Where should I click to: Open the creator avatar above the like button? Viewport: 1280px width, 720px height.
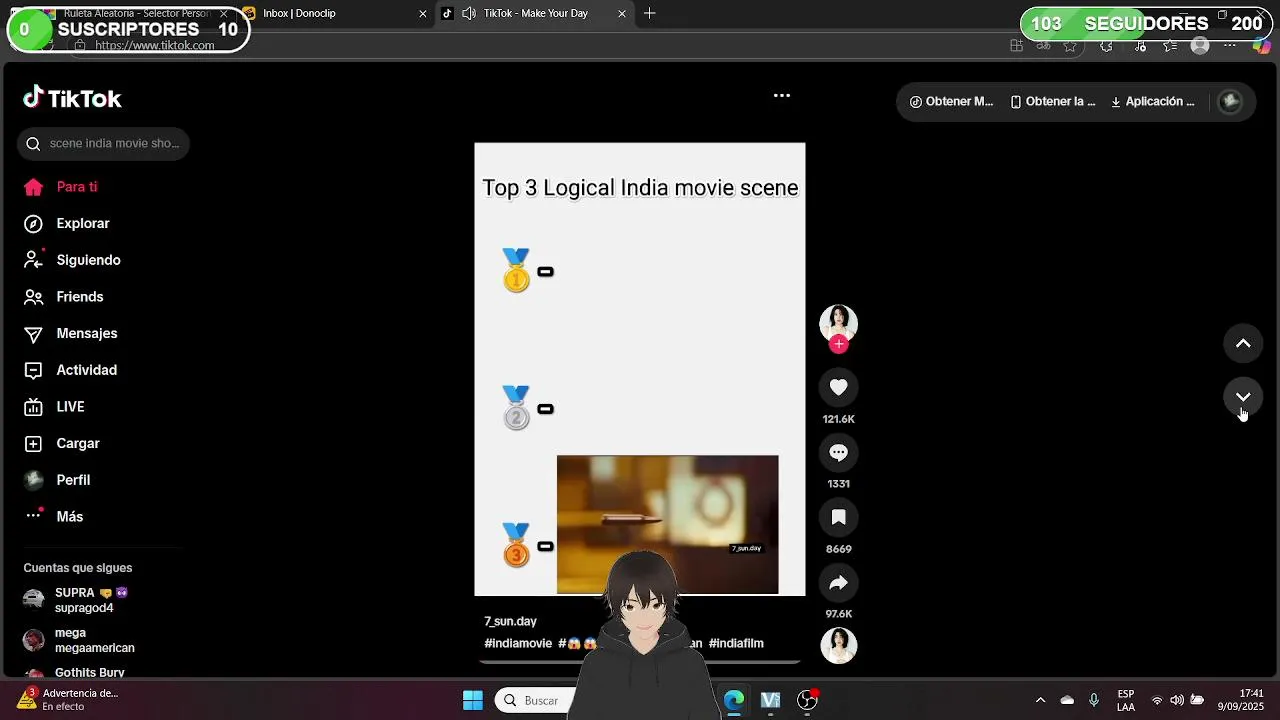(838, 323)
